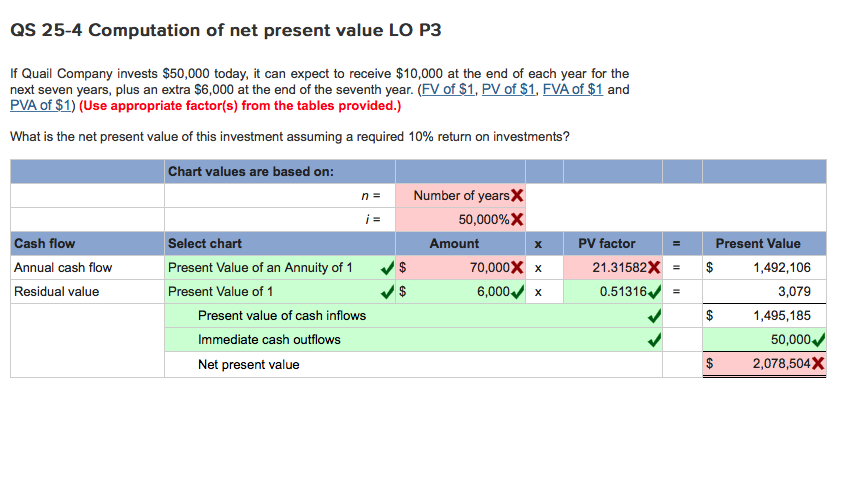
Task: Select the red 'Use appropriate factor(s)' instruction text
Action: click(240, 105)
